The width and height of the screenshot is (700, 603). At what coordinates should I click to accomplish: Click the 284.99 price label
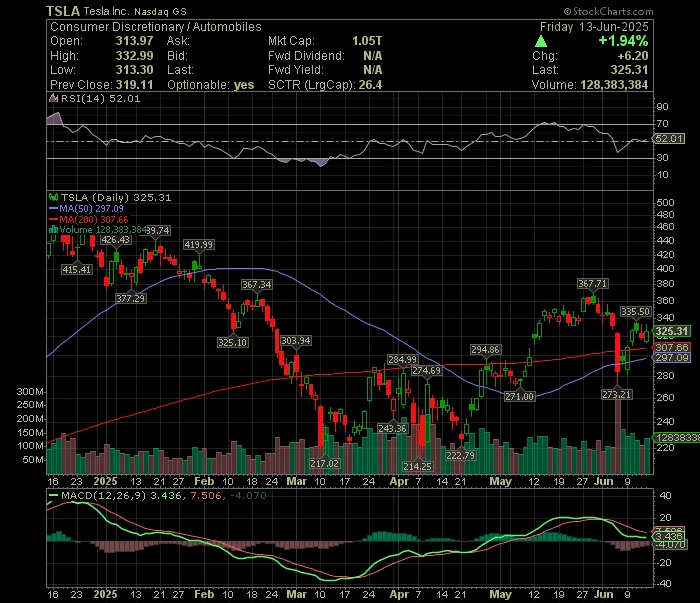coord(402,359)
